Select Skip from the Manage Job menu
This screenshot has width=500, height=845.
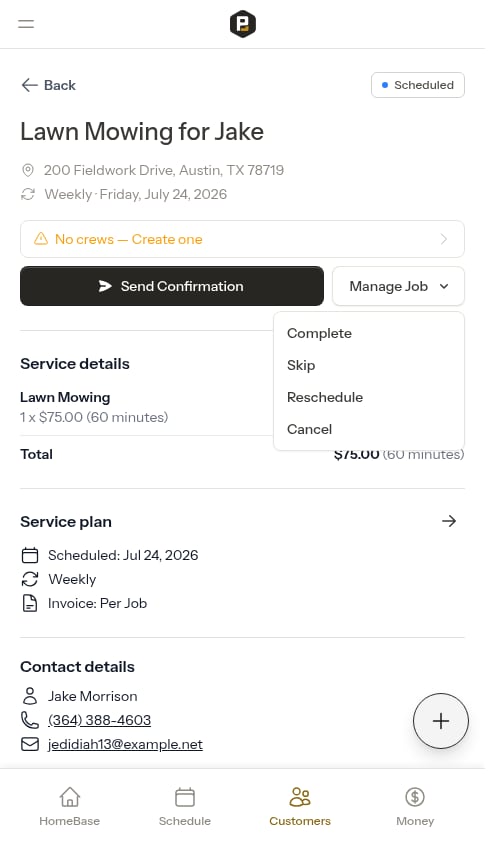point(301,365)
